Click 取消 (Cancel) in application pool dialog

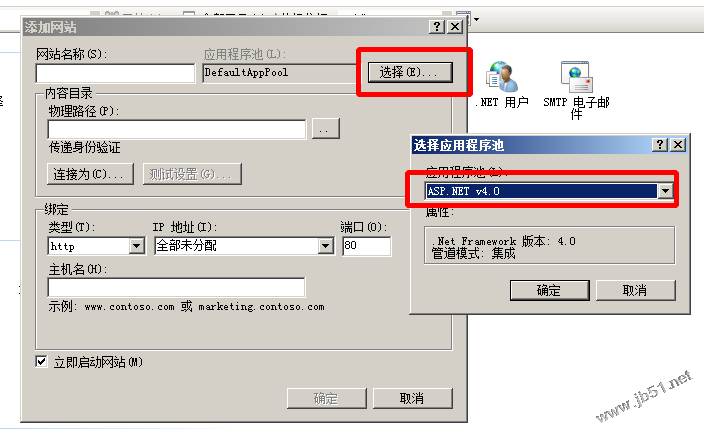635,290
